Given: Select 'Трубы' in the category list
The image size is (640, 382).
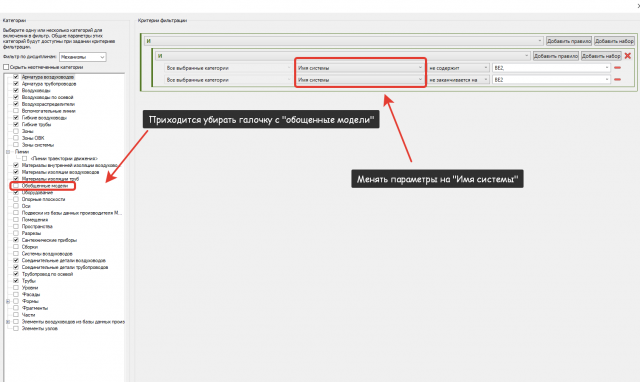Looking at the screenshot, I should tap(29, 281).
